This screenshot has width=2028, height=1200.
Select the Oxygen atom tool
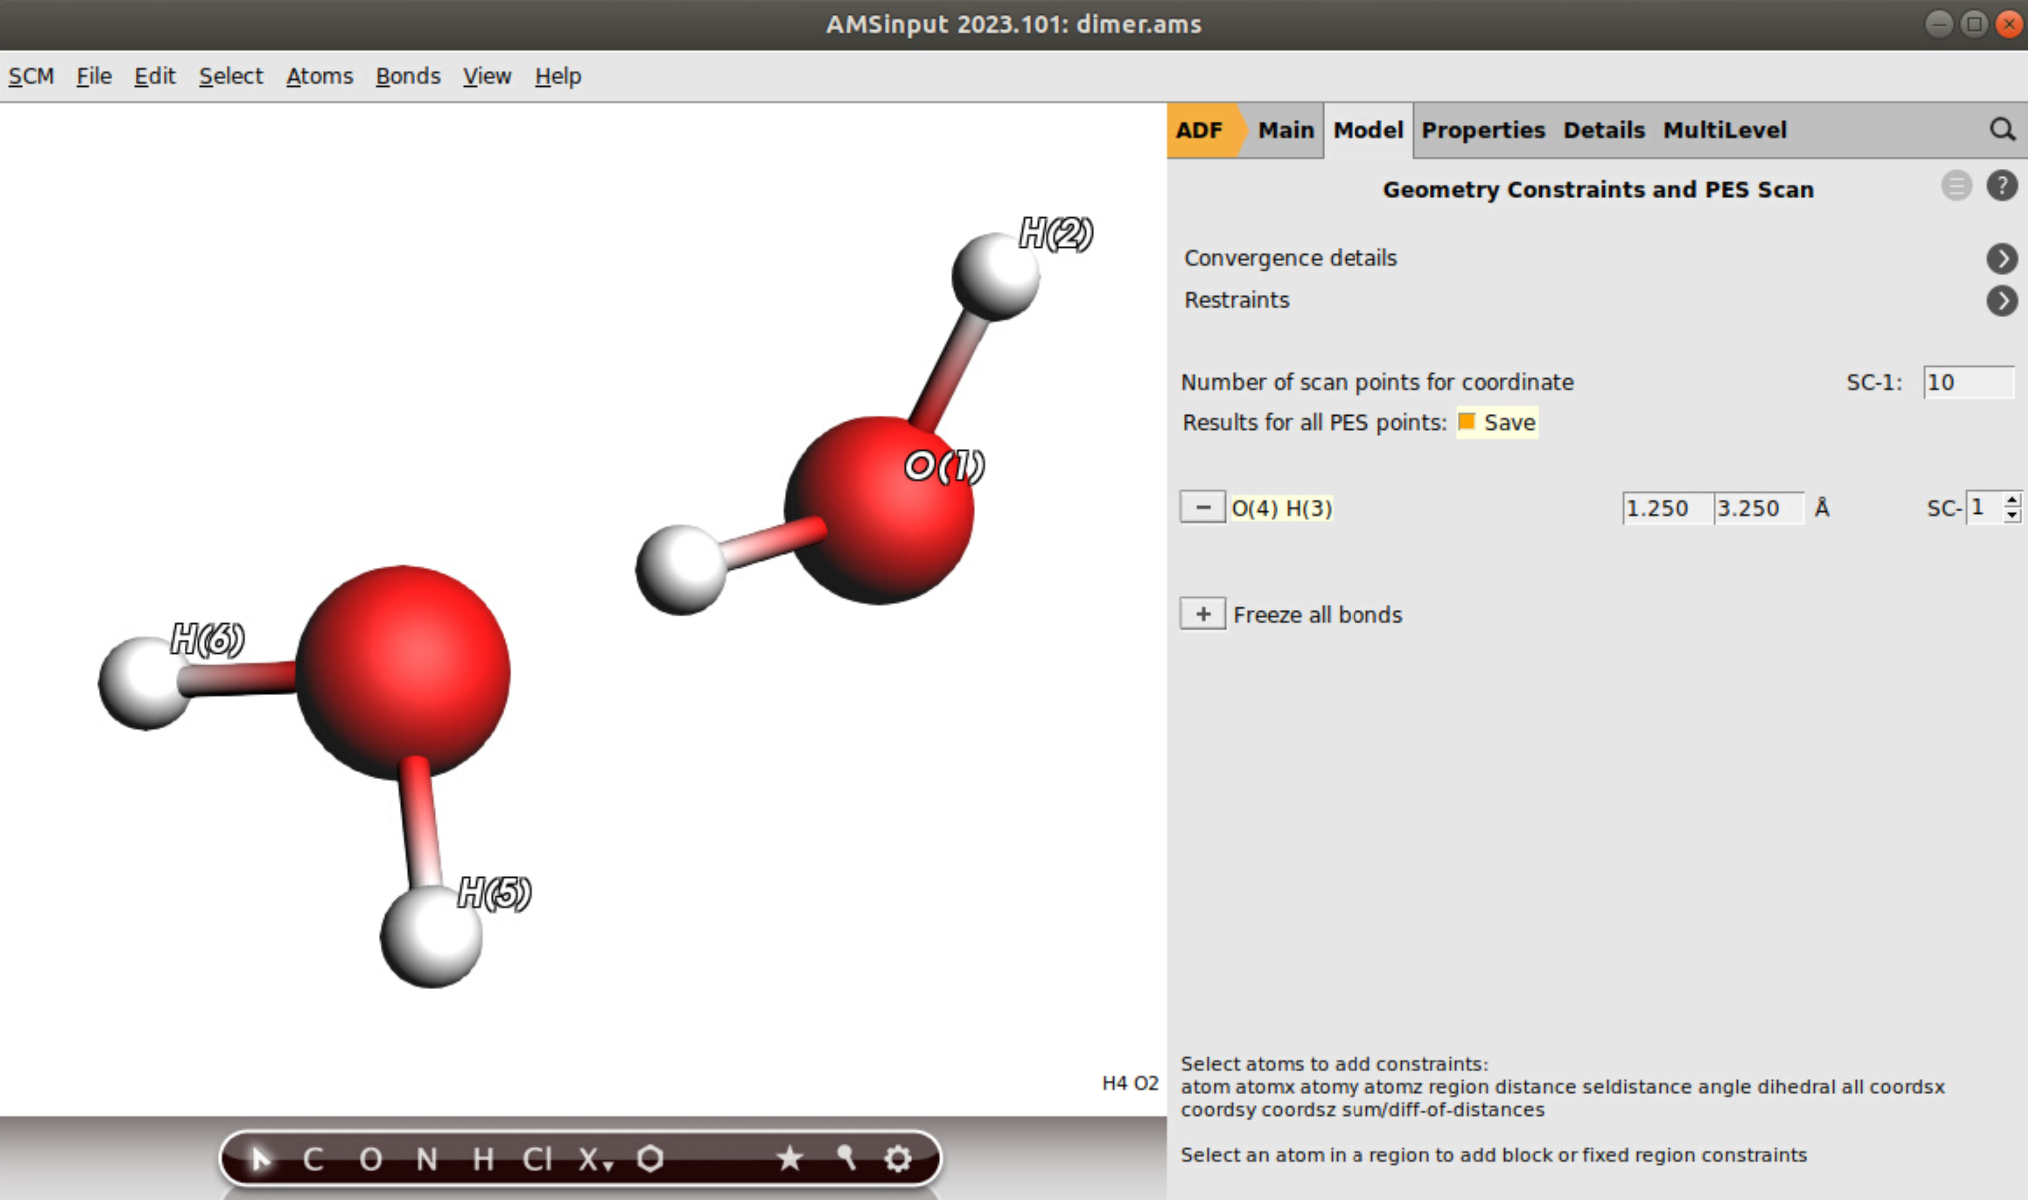point(371,1158)
